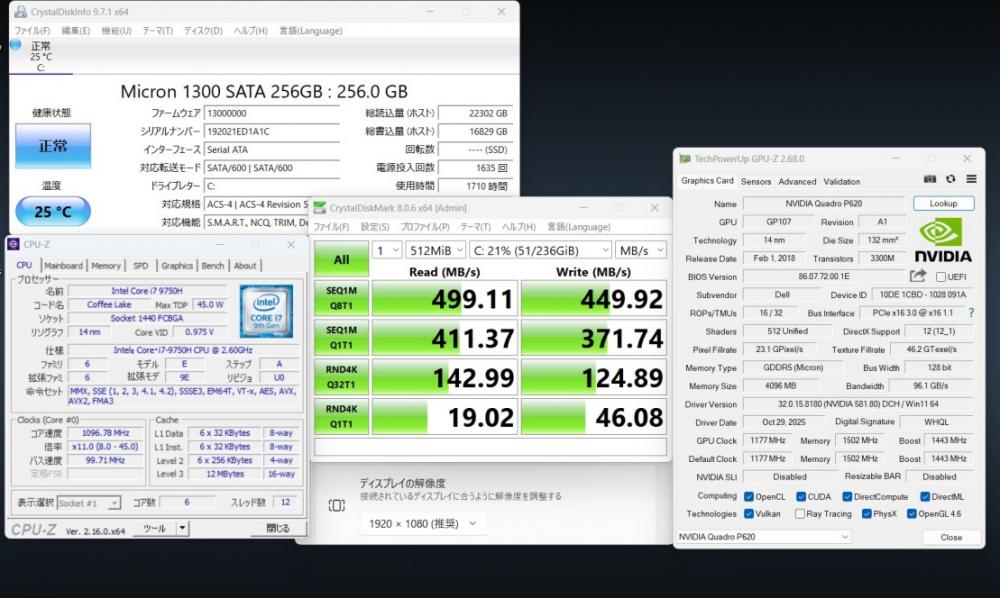This screenshot has width=1000, height=598.
Task: Open the GPU-Z hamburger menu
Action: [971, 181]
